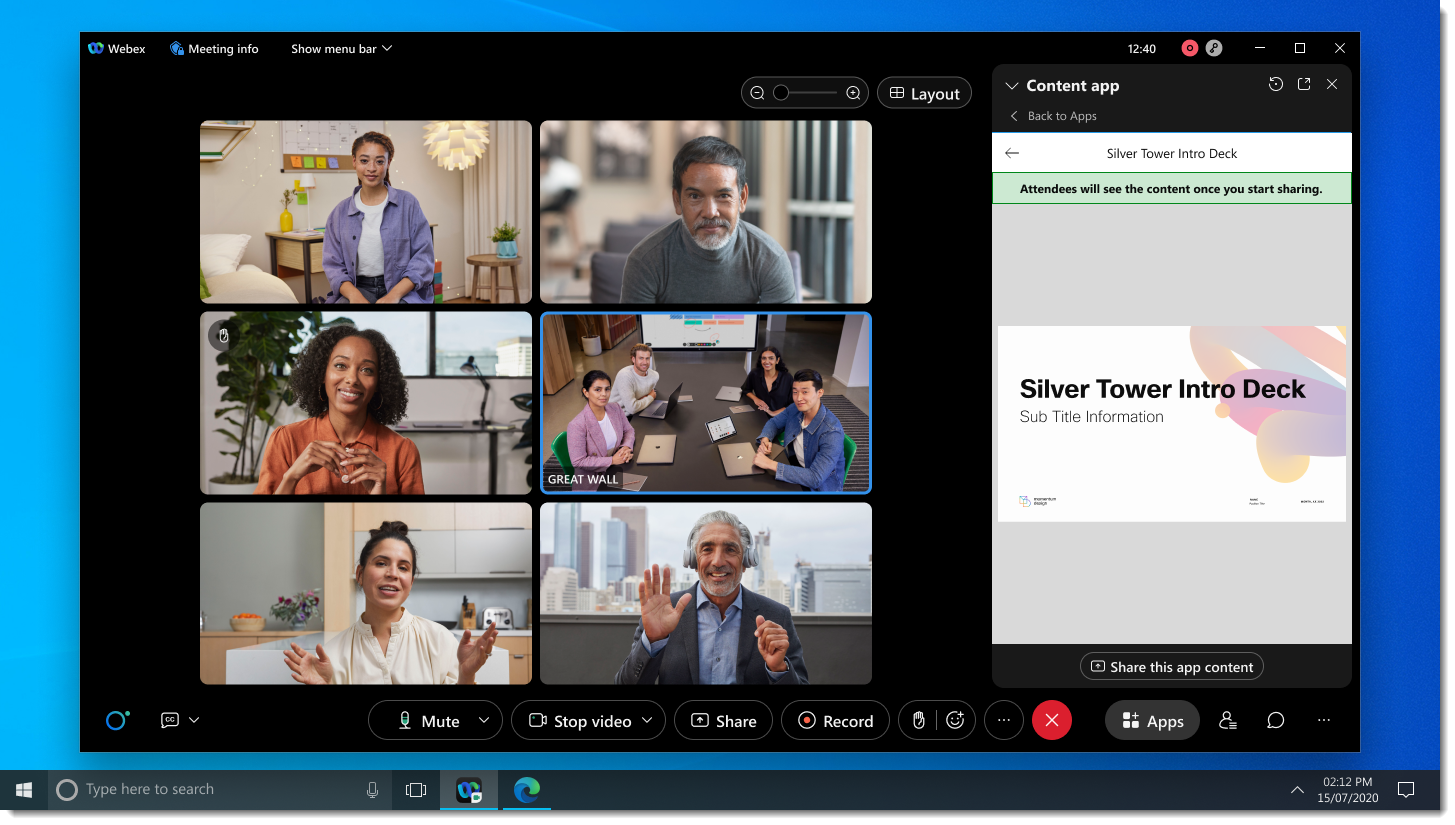Screen dimensions: 1455x825
Task: Open the Chat panel icon
Action: pos(1275,720)
